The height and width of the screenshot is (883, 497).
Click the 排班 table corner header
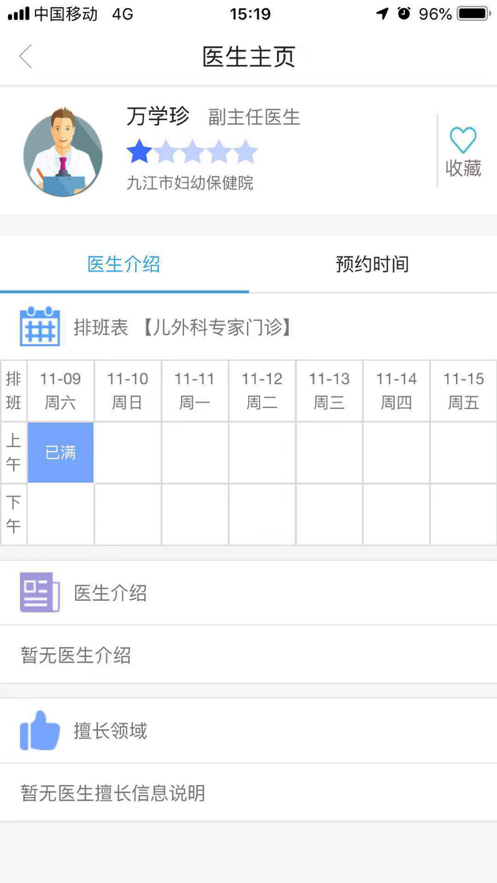[x=14, y=391]
